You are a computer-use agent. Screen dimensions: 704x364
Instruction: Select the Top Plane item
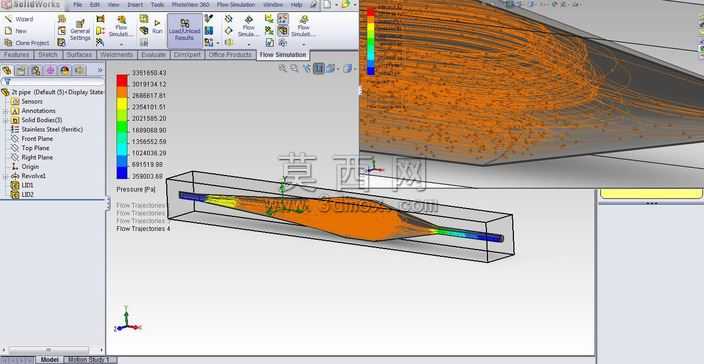point(30,148)
